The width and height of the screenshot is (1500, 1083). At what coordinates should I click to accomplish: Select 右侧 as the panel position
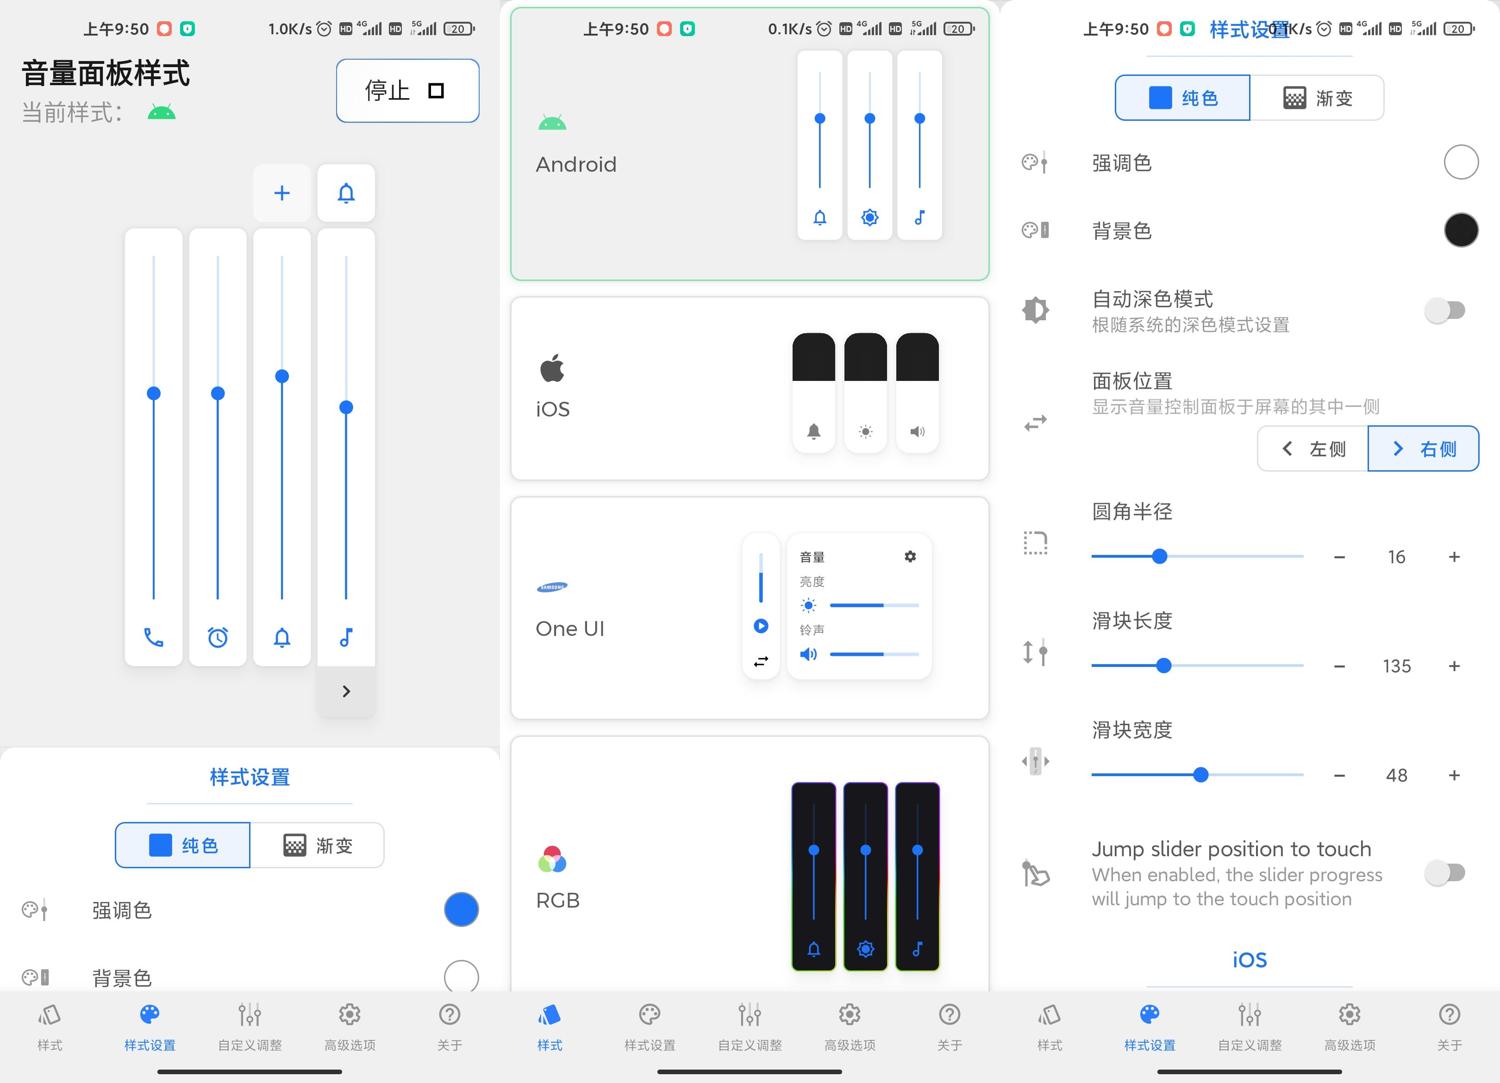click(x=1422, y=448)
